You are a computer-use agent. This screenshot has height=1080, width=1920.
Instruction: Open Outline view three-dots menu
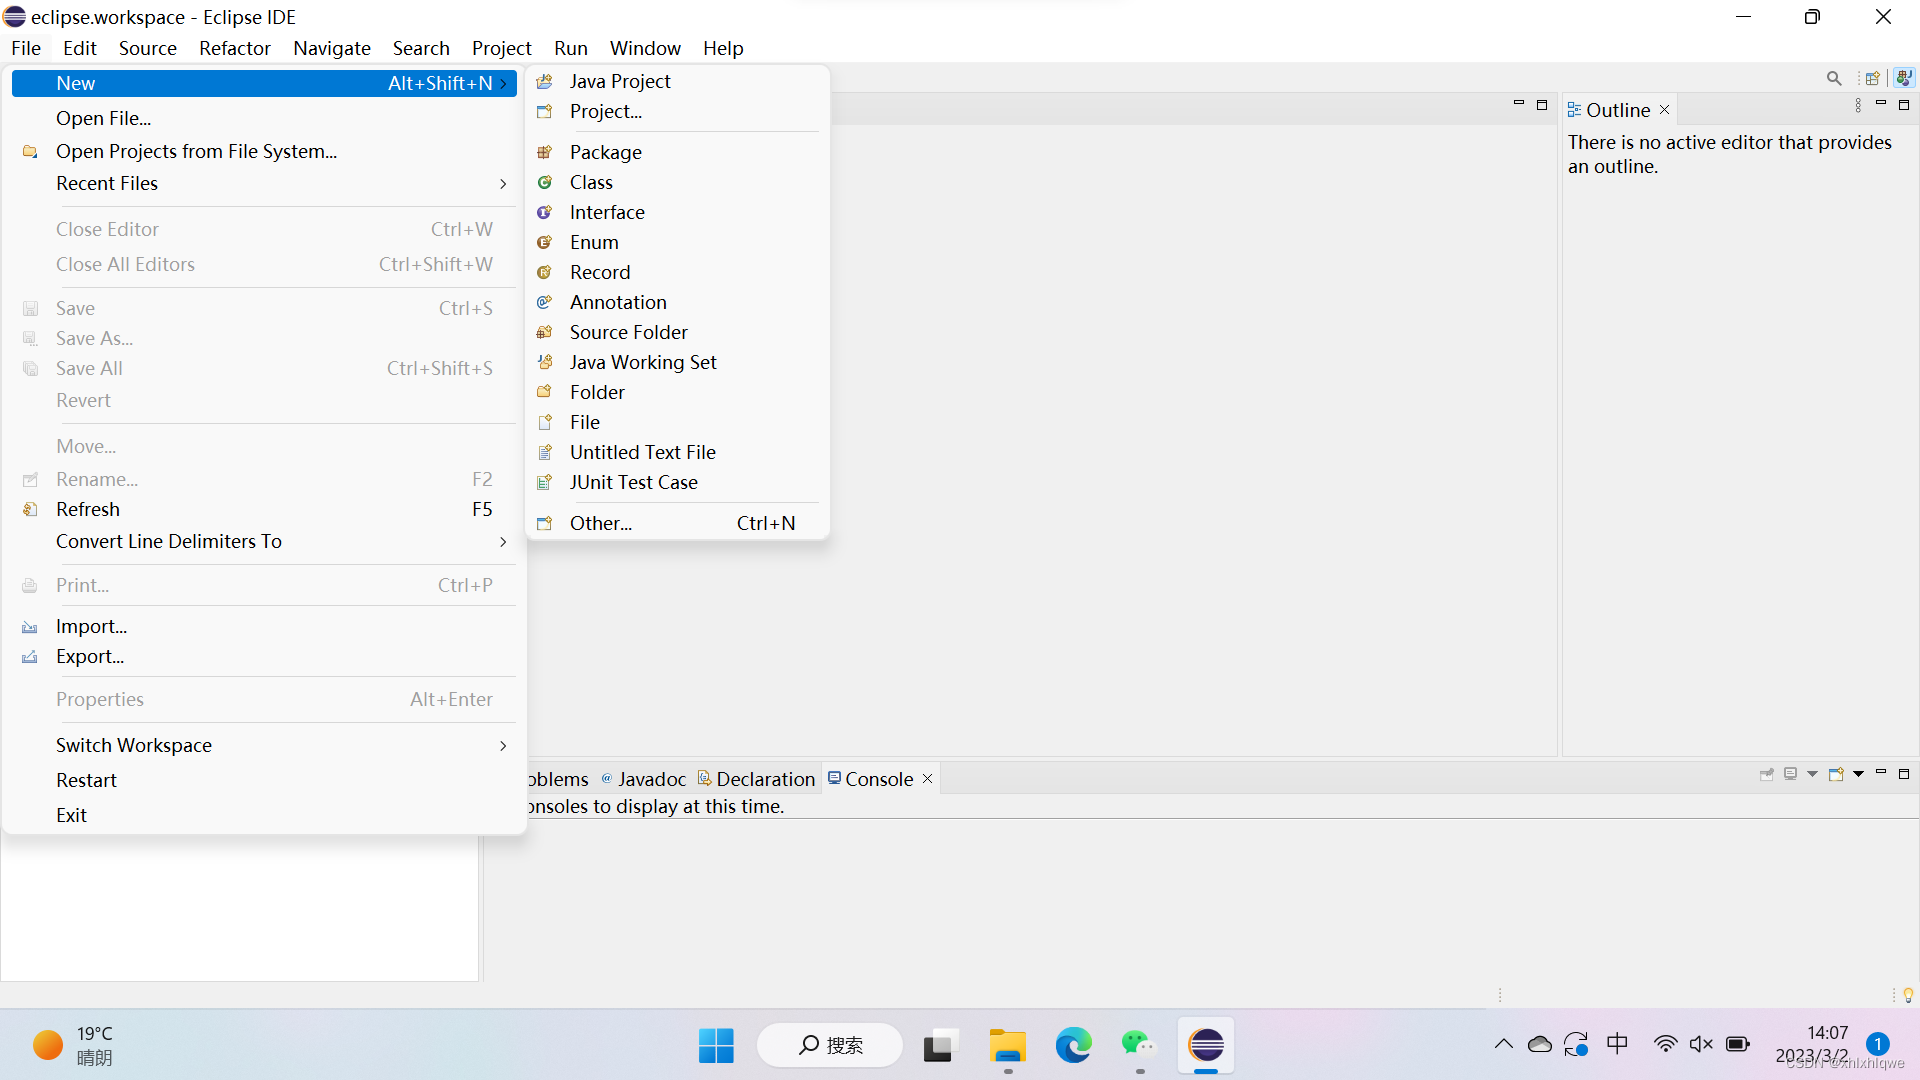click(1858, 106)
